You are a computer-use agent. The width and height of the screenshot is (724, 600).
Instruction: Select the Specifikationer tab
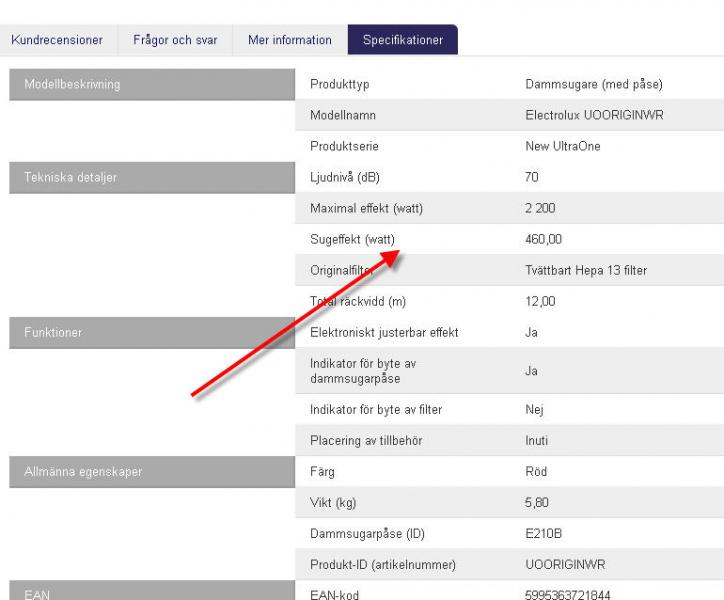(x=402, y=40)
